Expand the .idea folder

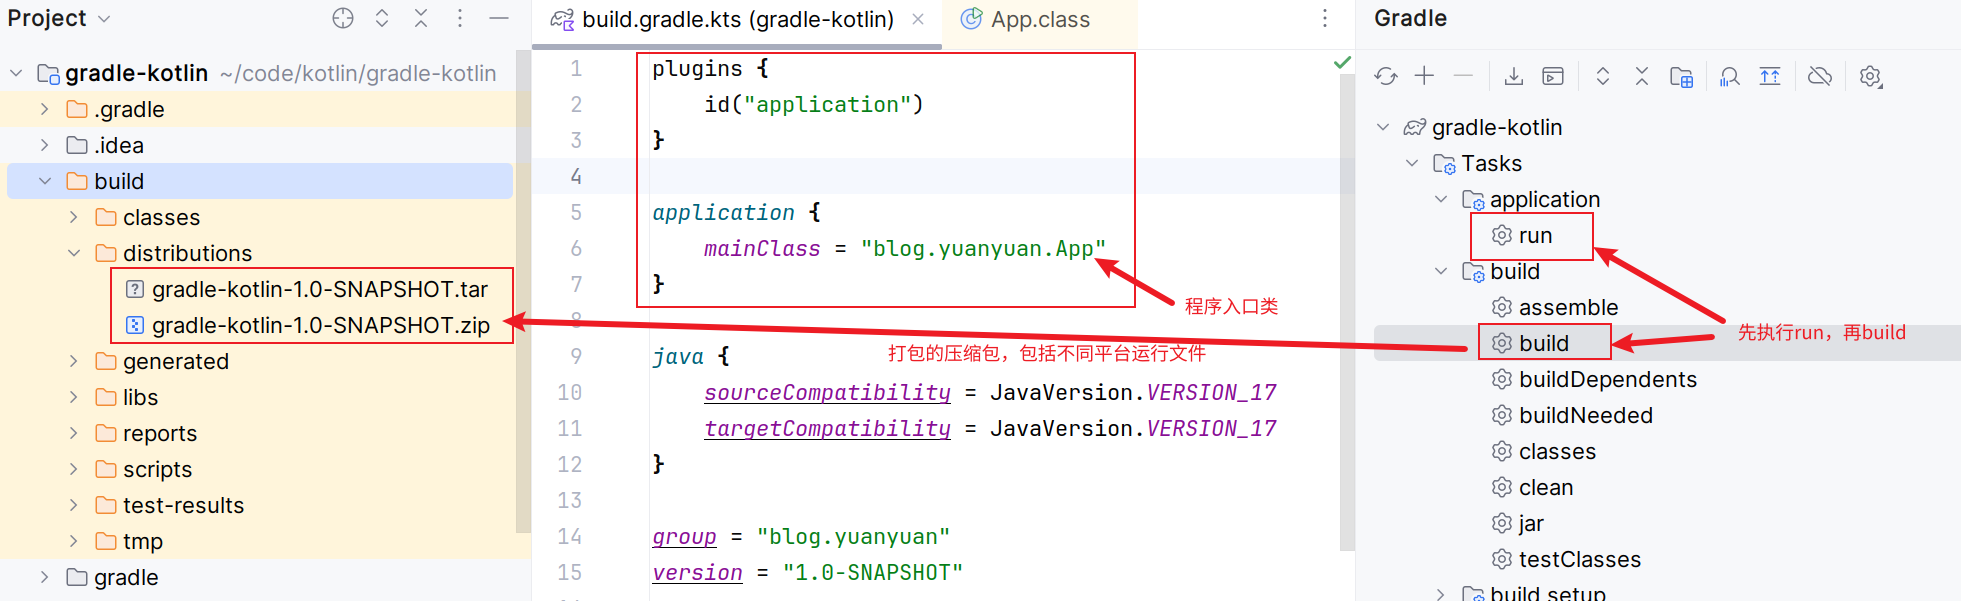pos(44,145)
